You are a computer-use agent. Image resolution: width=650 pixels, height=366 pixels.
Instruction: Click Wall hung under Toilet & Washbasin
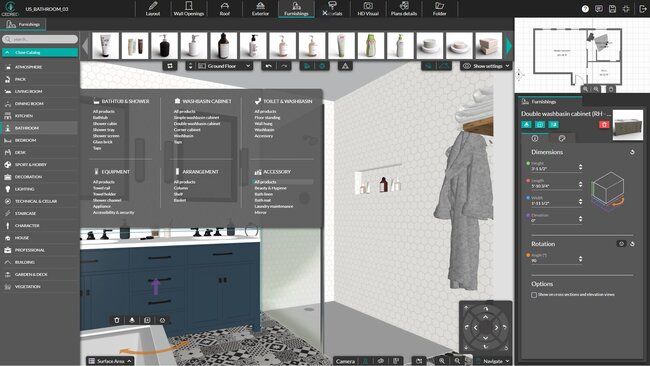pyautogui.click(x=263, y=124)
